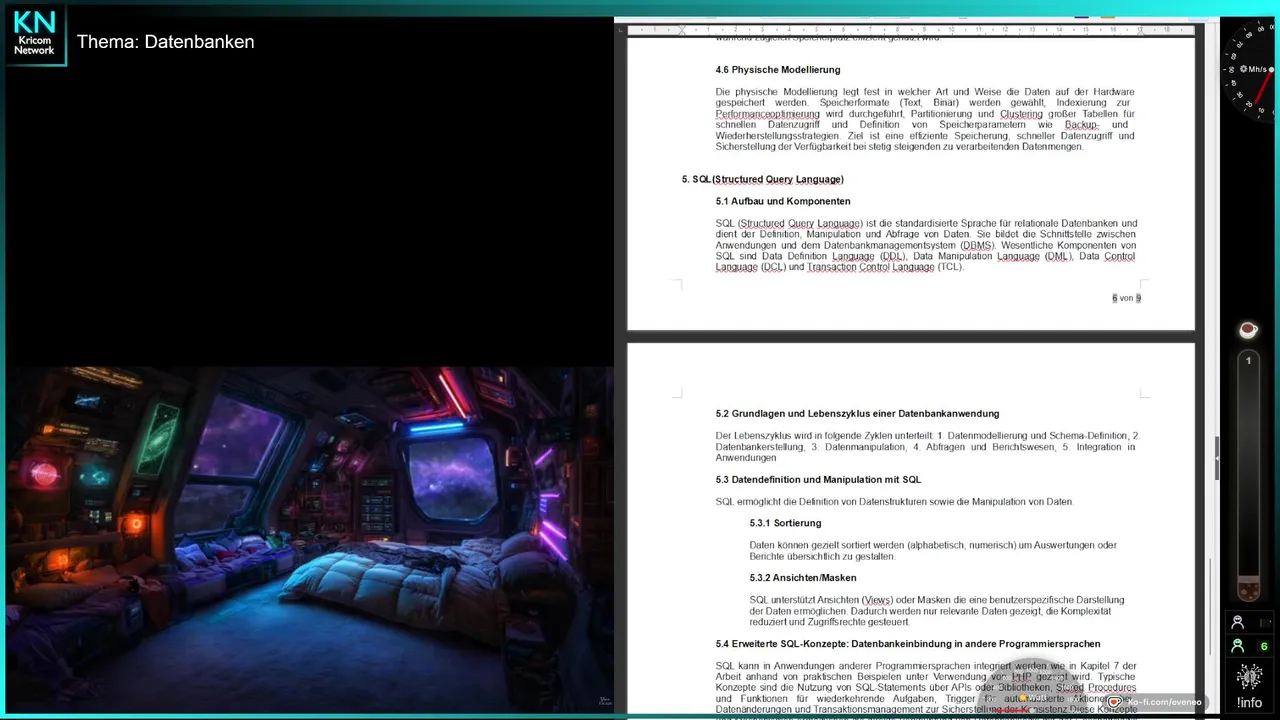
Task: Click the underlined word 'Performanceoptimierung'
Action: pyautogui.click(x=769, y=114)
